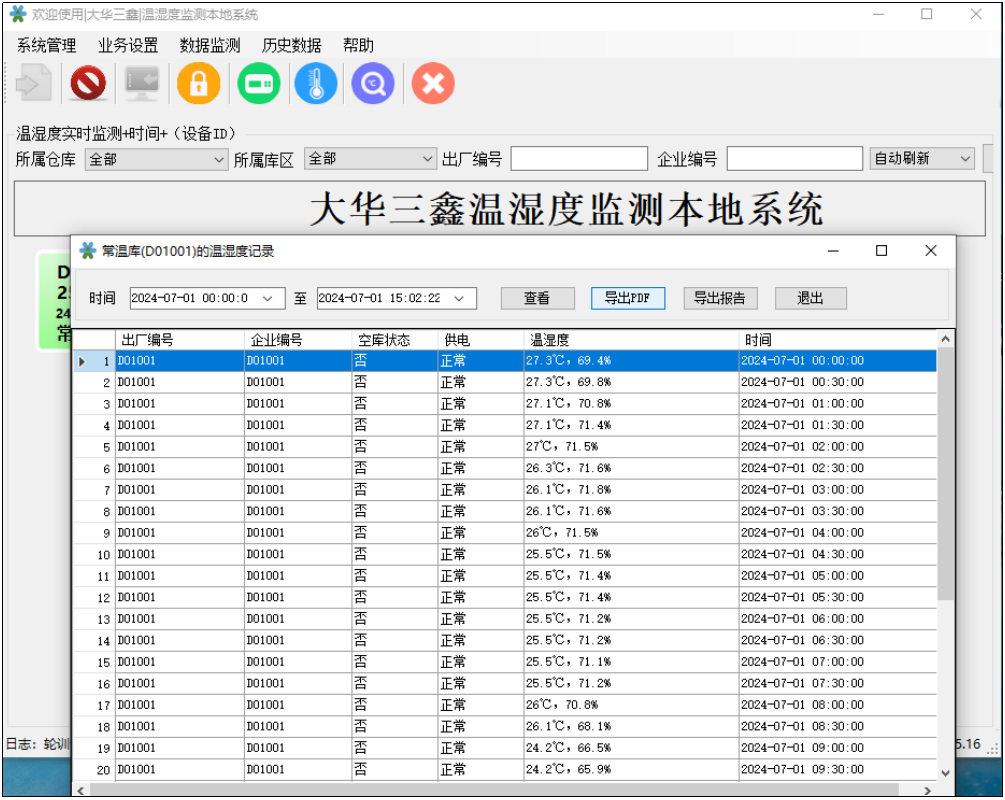This screenshot has width=1005, height=800.
Task: Open the blue thermometer monitoring icon
Action: 316,84
